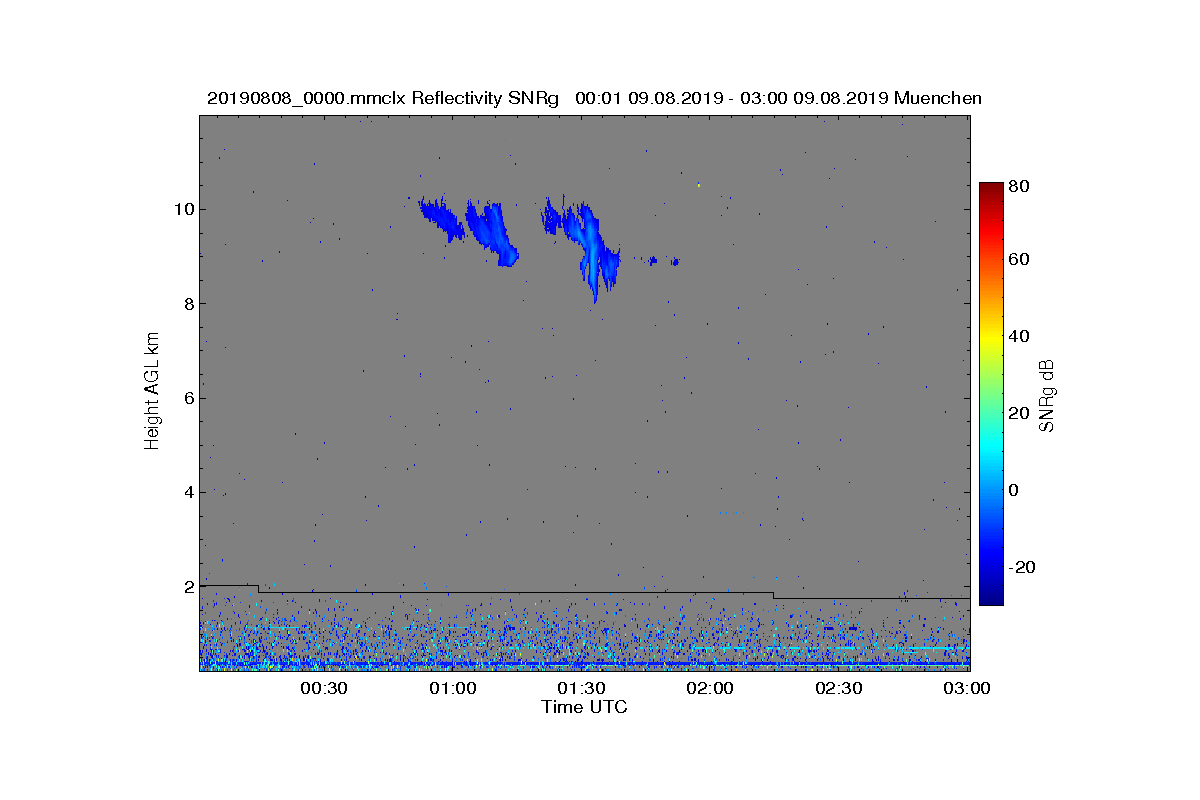This screenshot has width=1200, height=800.
Task: Click the colorbar value 60
Action: pos(1020,260)
